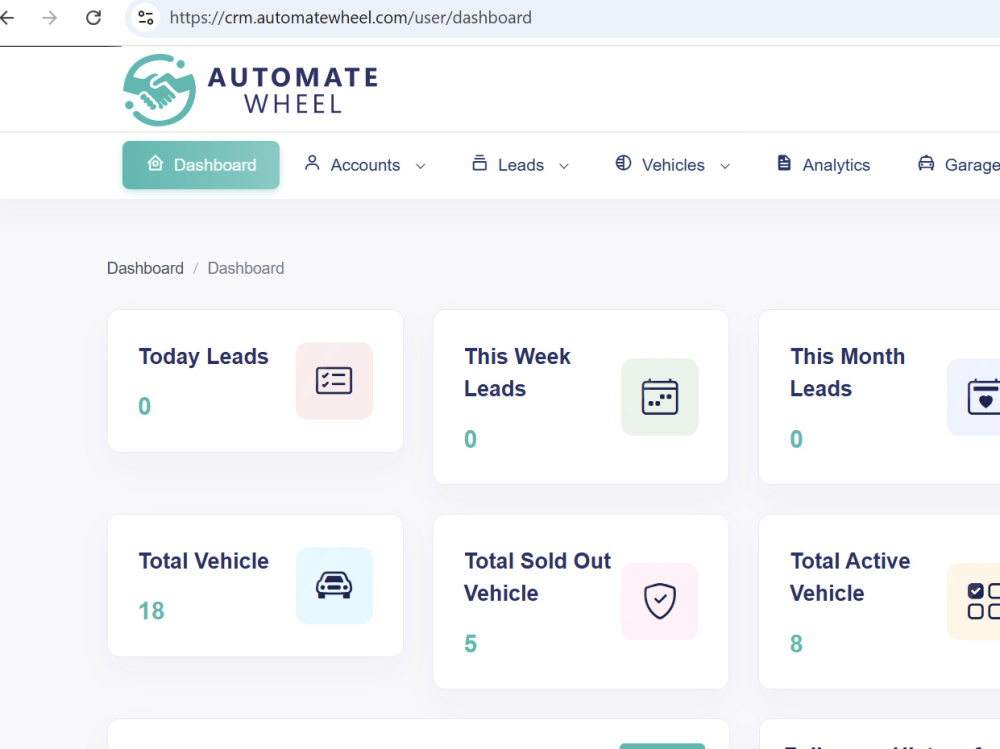Reload the page with refresh icon

[x=93, y=18]
